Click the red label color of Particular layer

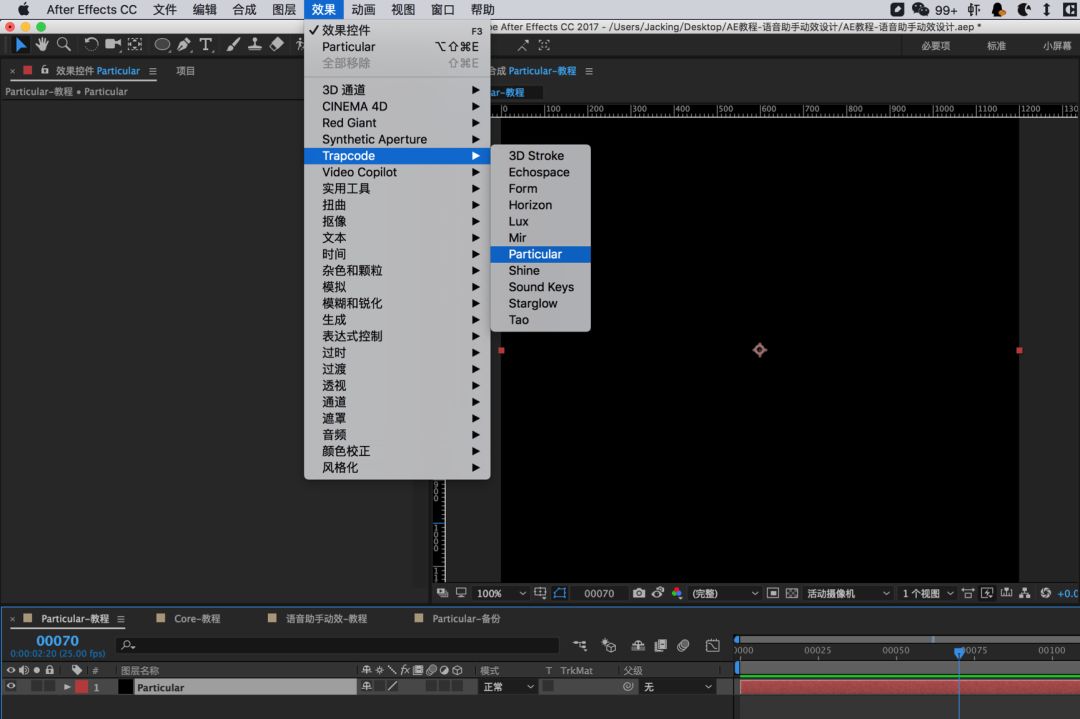pos(82,687)
